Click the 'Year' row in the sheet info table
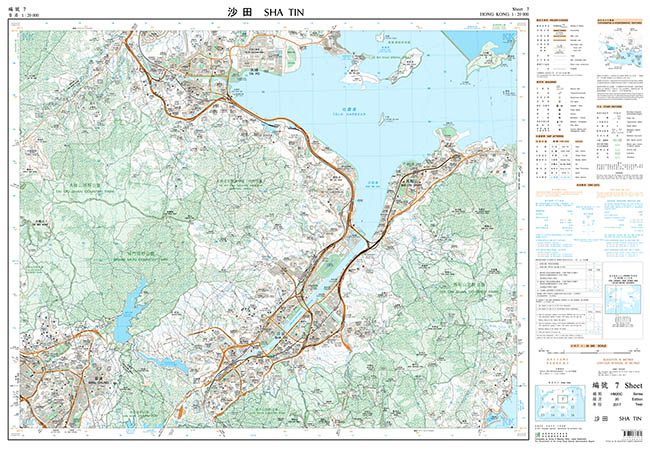This screenshot has height=454, width=650. point(618,404)
